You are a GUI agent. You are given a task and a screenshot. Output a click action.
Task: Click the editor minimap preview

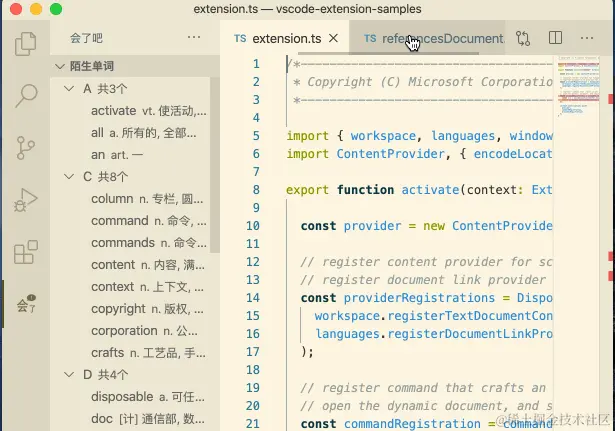click(579, 86)
